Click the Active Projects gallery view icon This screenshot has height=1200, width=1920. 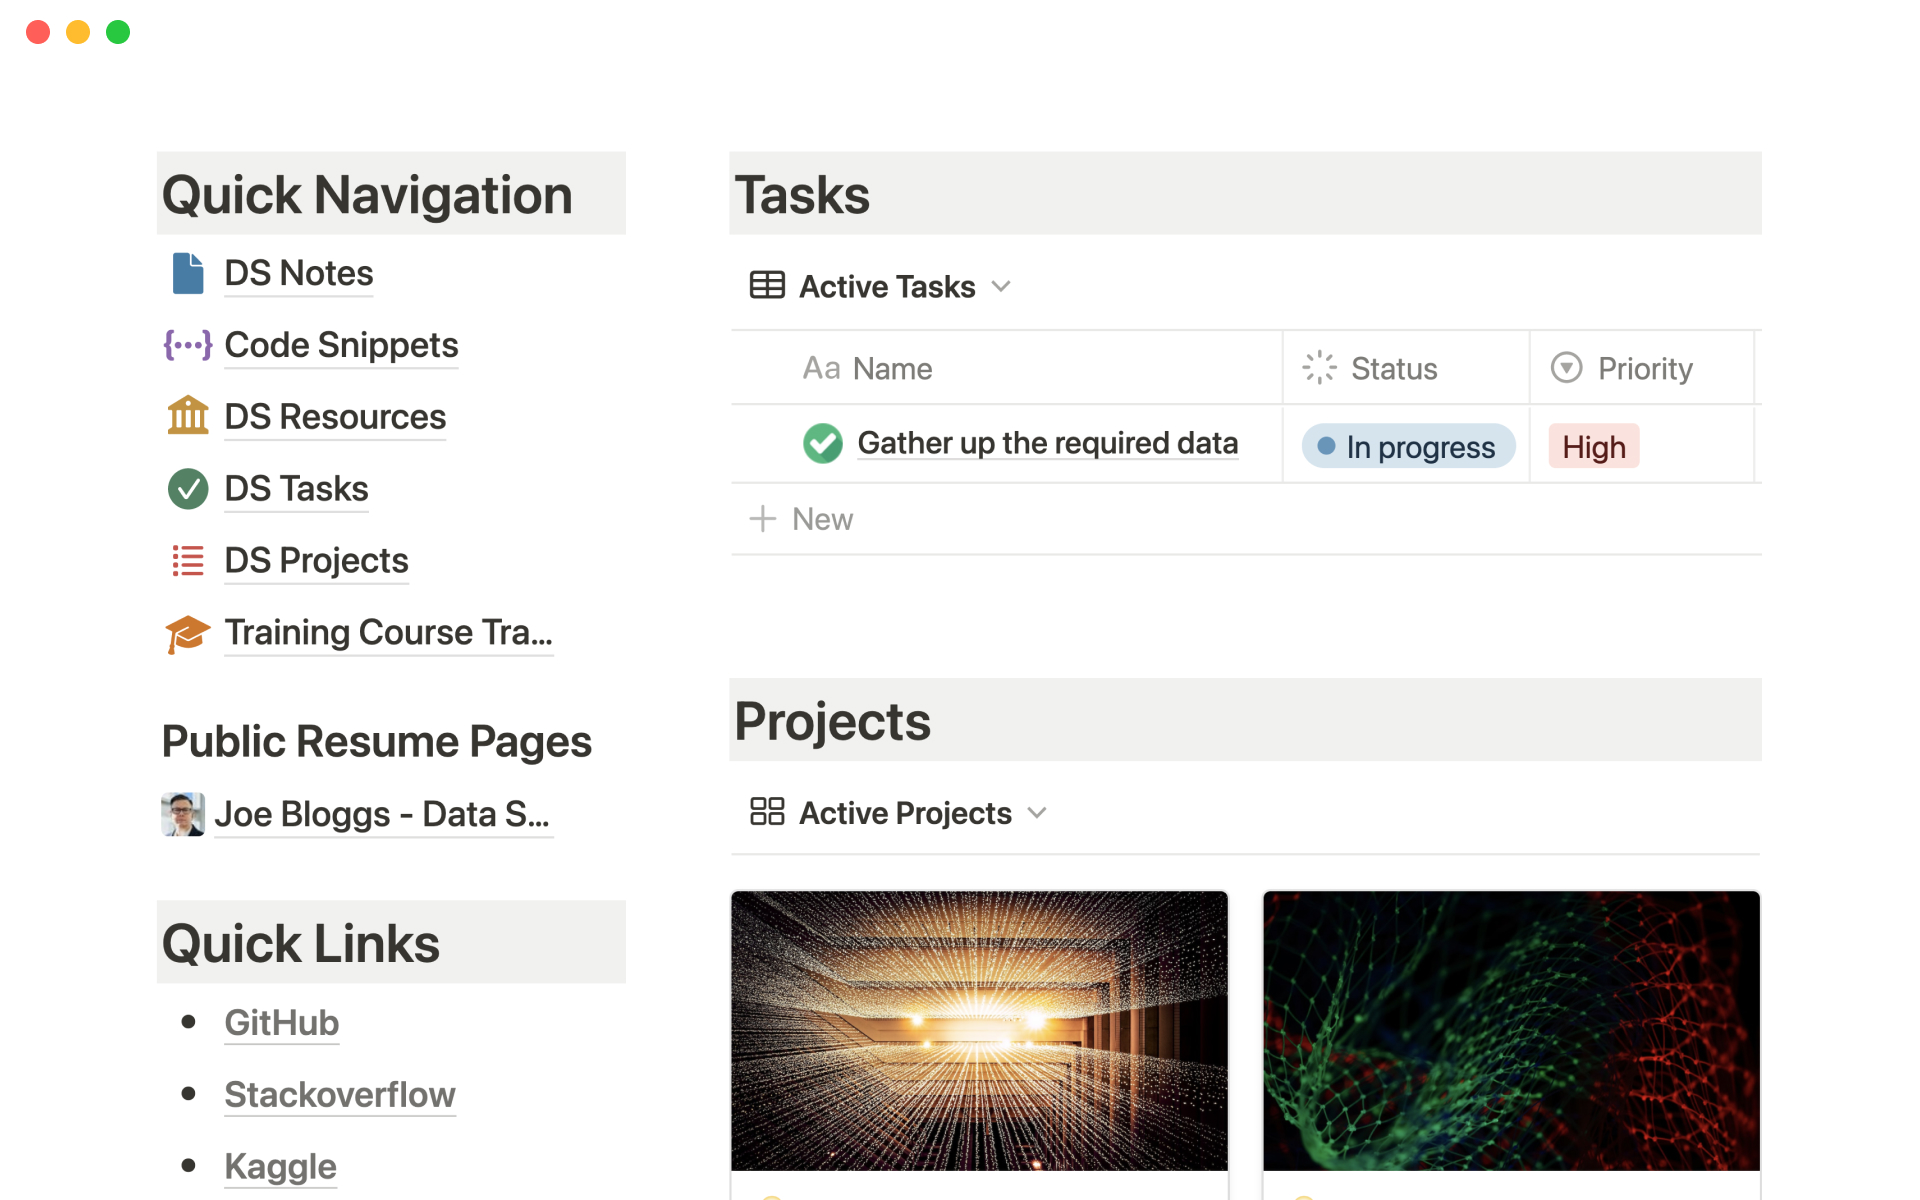pyautogui.click(x=767, y=812)
